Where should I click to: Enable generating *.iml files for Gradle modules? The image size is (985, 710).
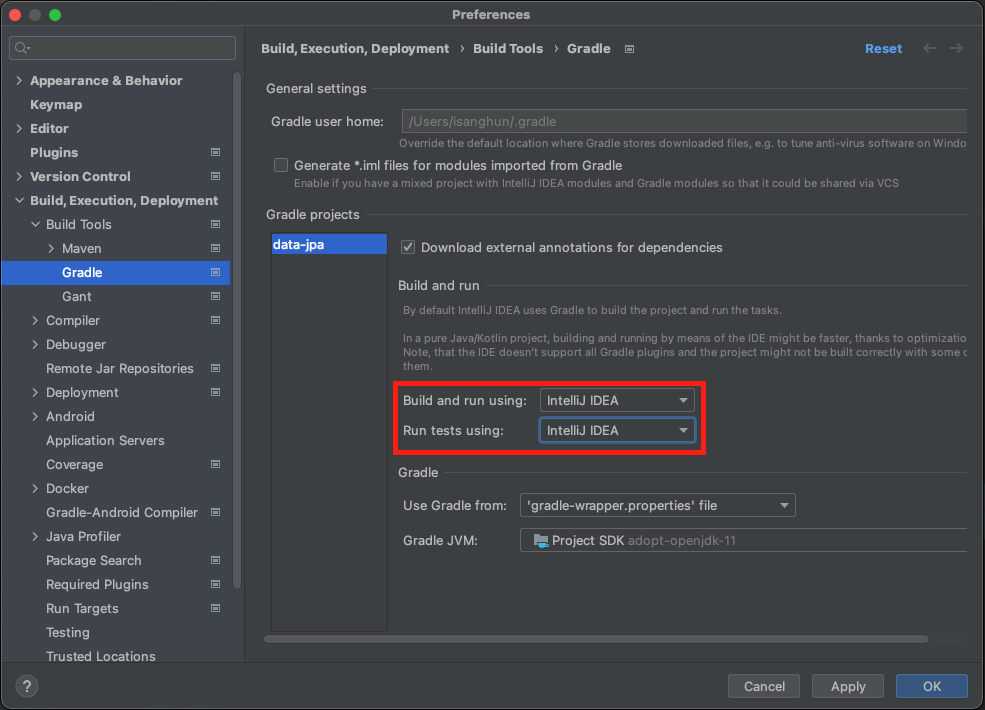tap(281, 165)
